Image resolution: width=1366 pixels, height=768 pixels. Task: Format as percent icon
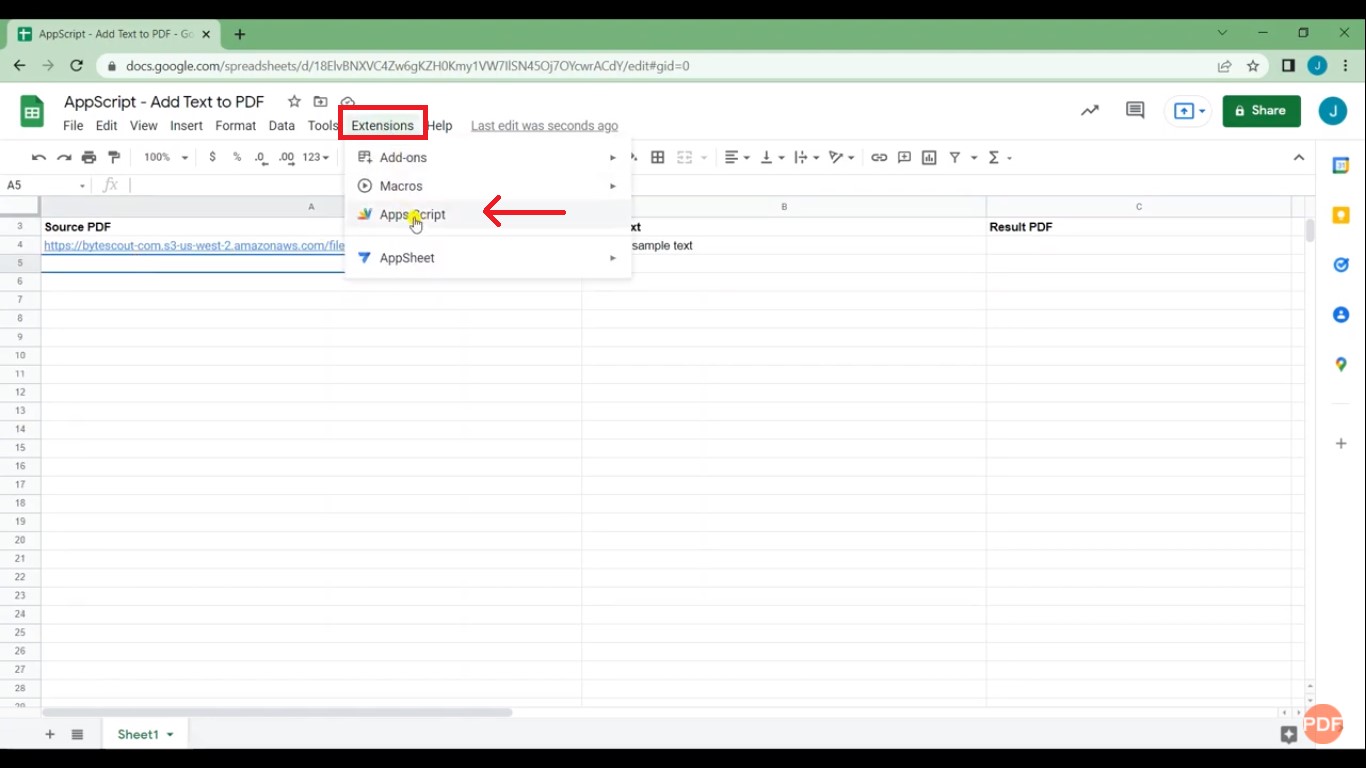tap(237, 157)
